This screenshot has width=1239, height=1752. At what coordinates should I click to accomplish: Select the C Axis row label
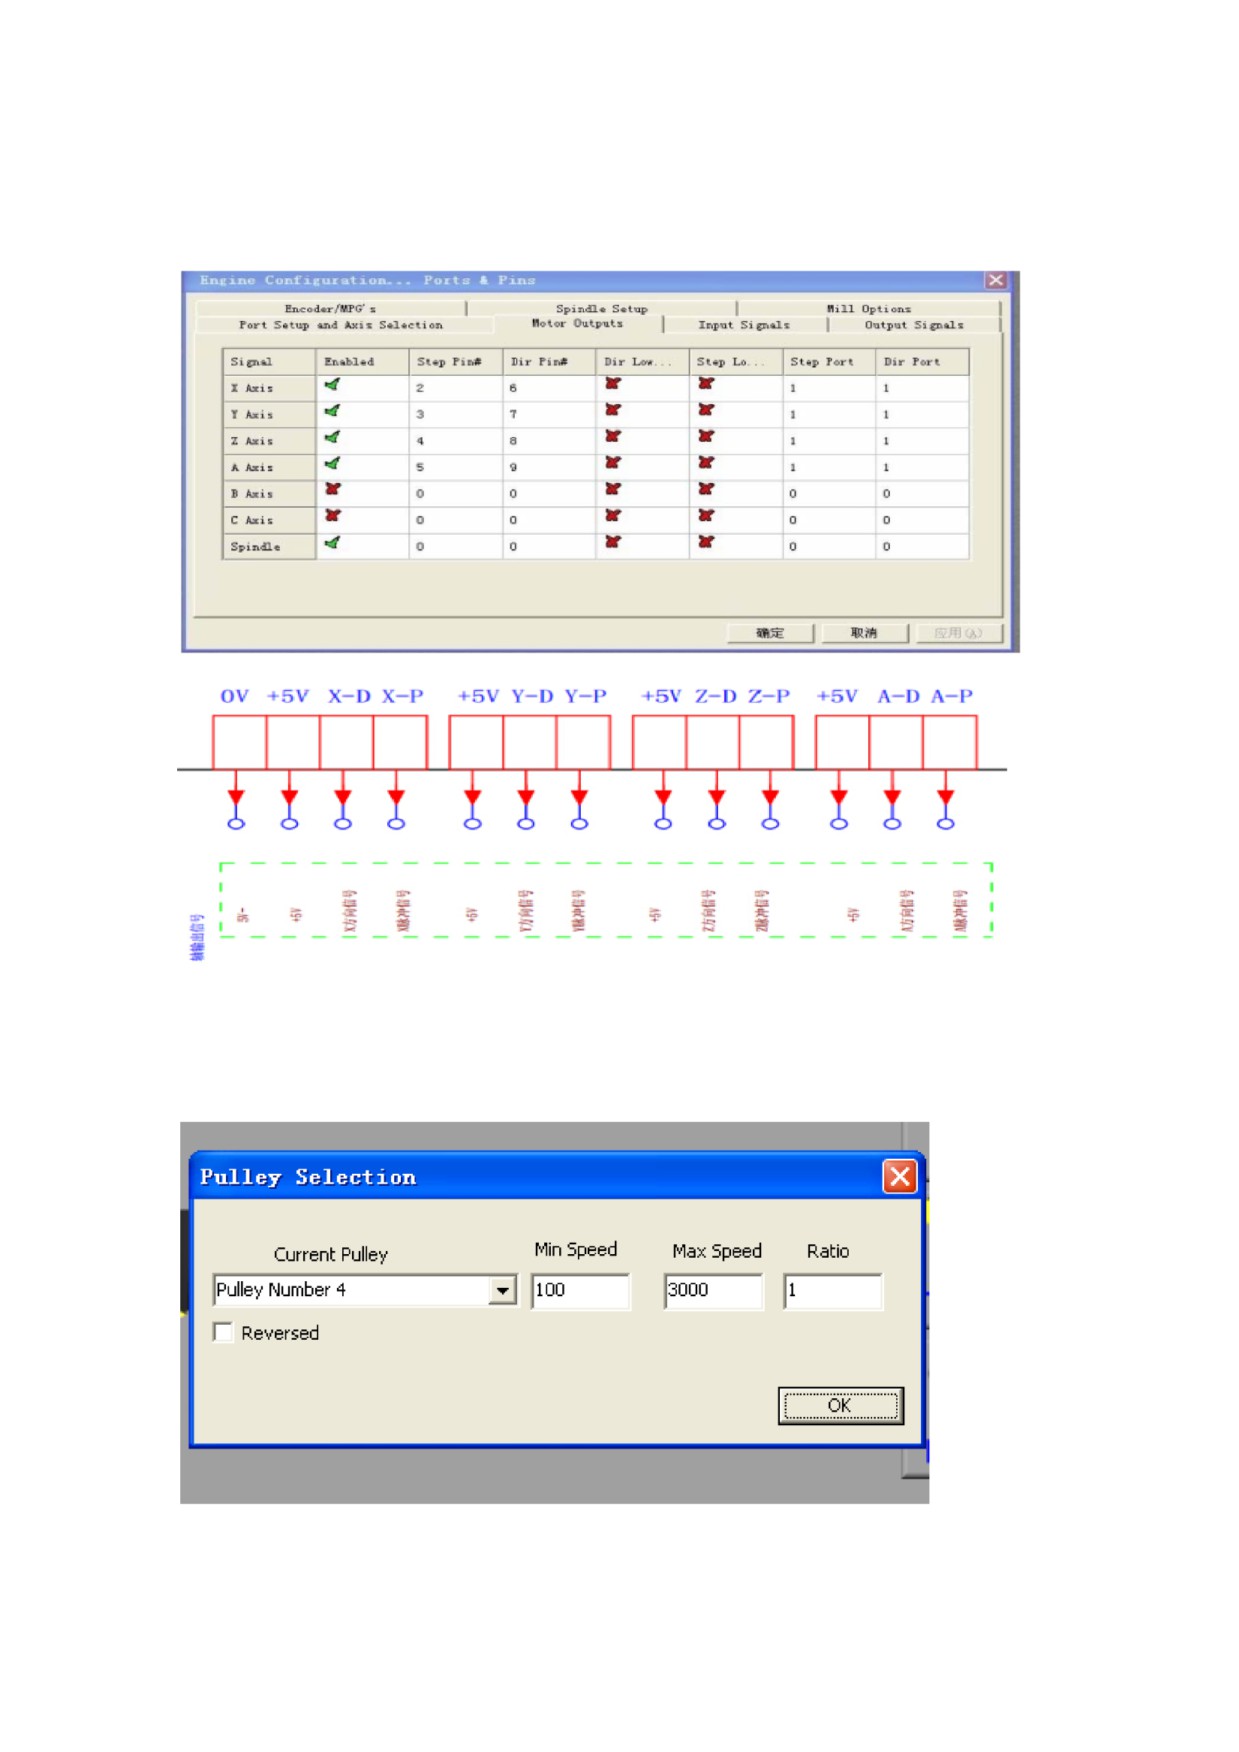pyautogui.click(x=270, y=520)
